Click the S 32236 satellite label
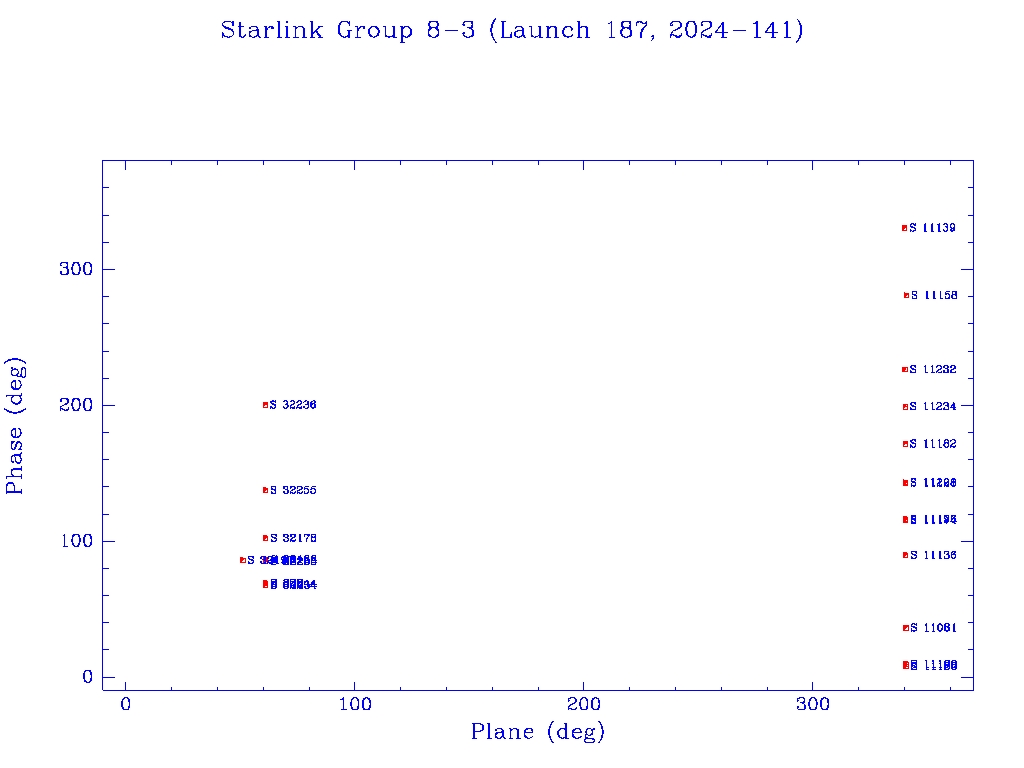1024x768 pixels. click(x=293, y=405)
